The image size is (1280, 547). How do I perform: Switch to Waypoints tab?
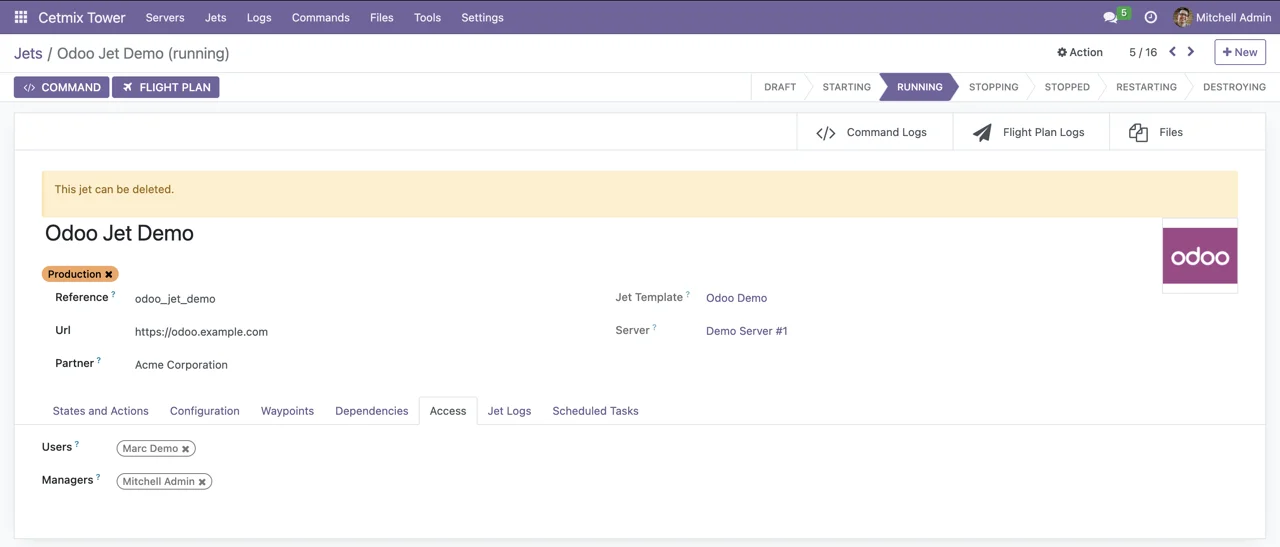287,411
